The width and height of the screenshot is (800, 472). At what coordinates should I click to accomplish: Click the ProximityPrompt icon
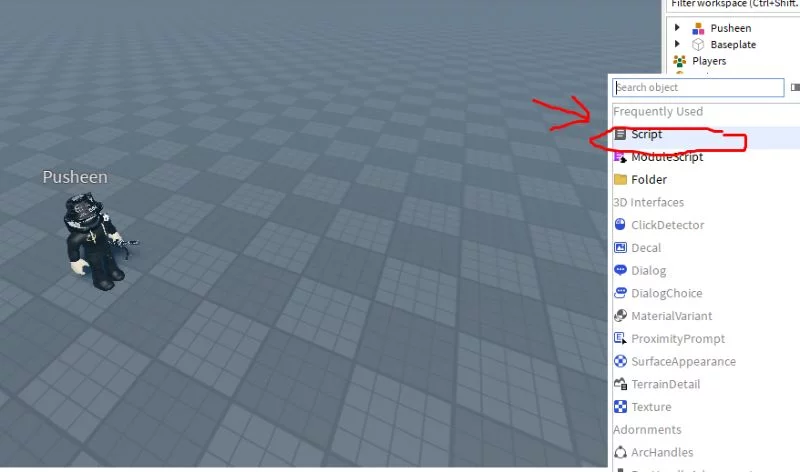click(x=621, y=339)
